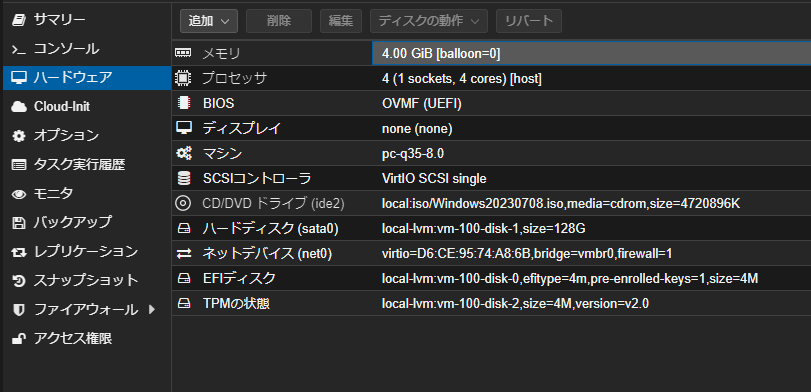Image resolution: width=811 pixels, height=392 pixels.
Task: Select the プロセッサ row label
Action: [x=234, y=79]
